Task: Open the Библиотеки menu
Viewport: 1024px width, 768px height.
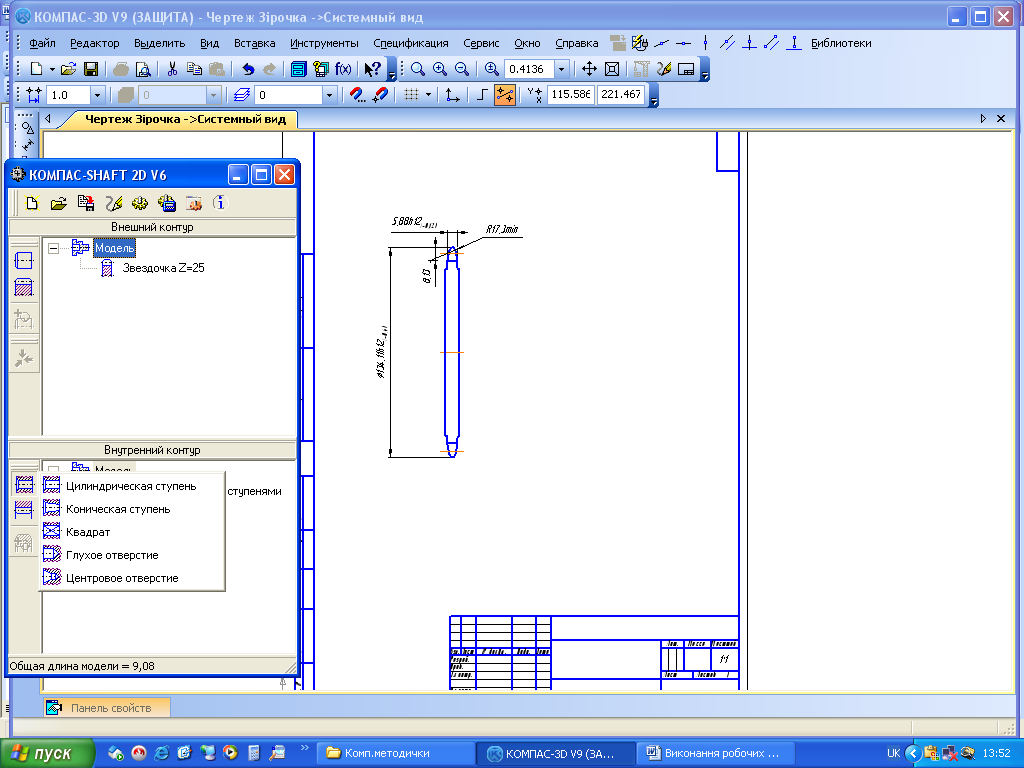Action: (x=841, y=43)
